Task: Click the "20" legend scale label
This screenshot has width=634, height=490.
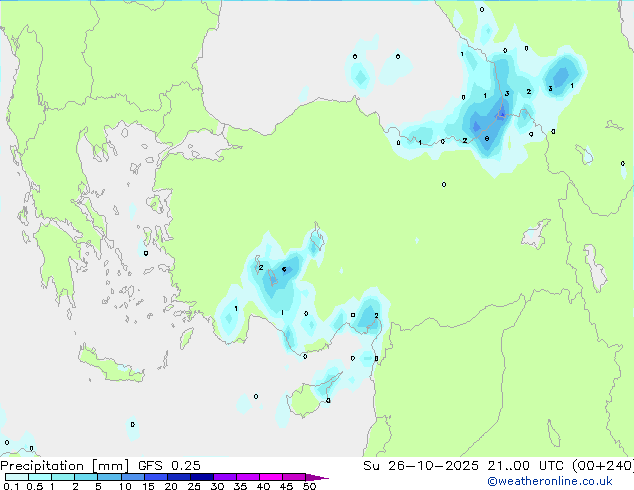Action: pos(171,486)
